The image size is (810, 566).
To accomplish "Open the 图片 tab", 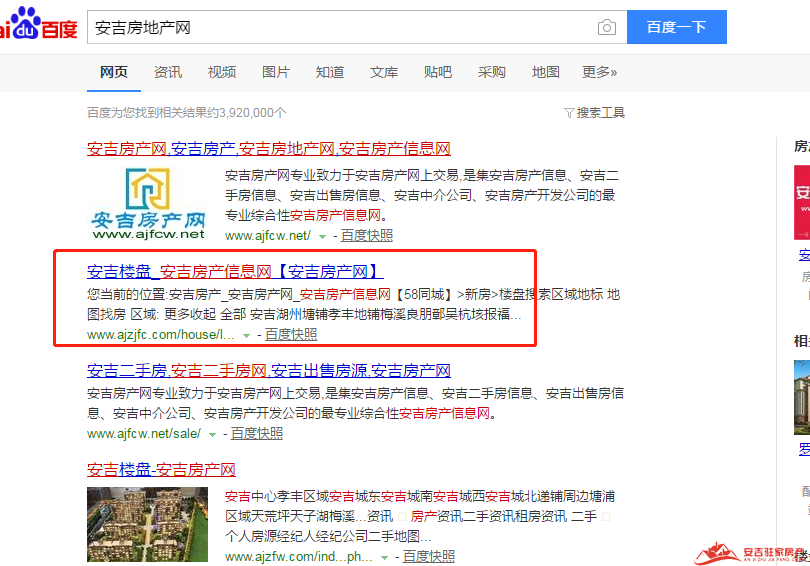I will tap(276, 72).
